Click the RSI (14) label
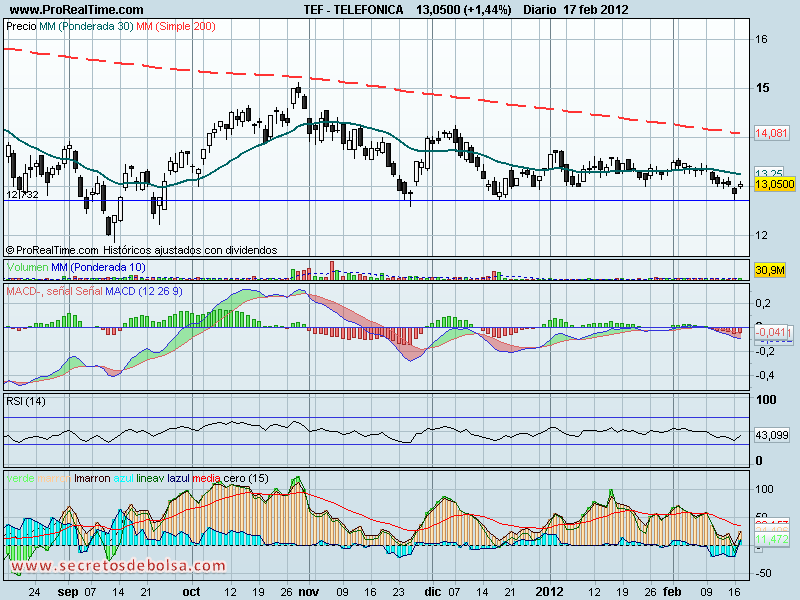Screen dimensions: 800x600 coord(26,401)
